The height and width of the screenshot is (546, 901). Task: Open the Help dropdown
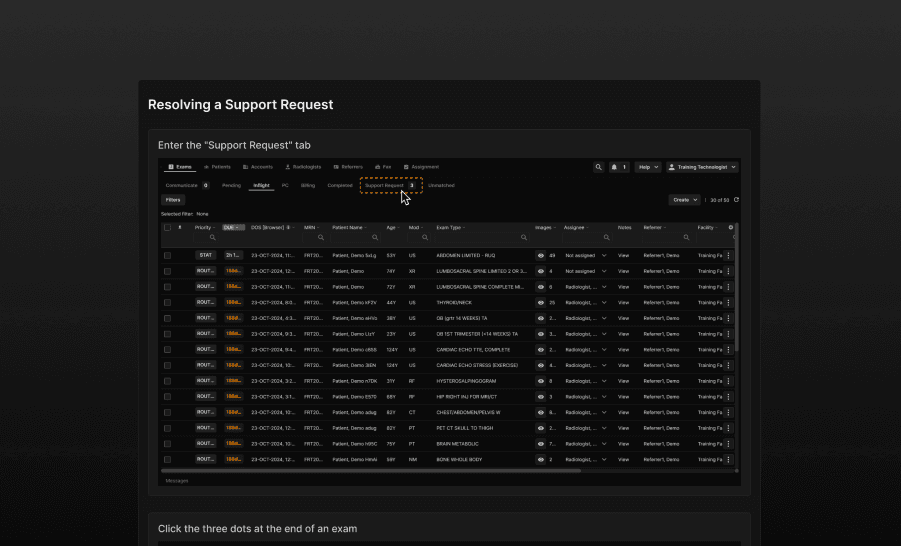point(648,167)
